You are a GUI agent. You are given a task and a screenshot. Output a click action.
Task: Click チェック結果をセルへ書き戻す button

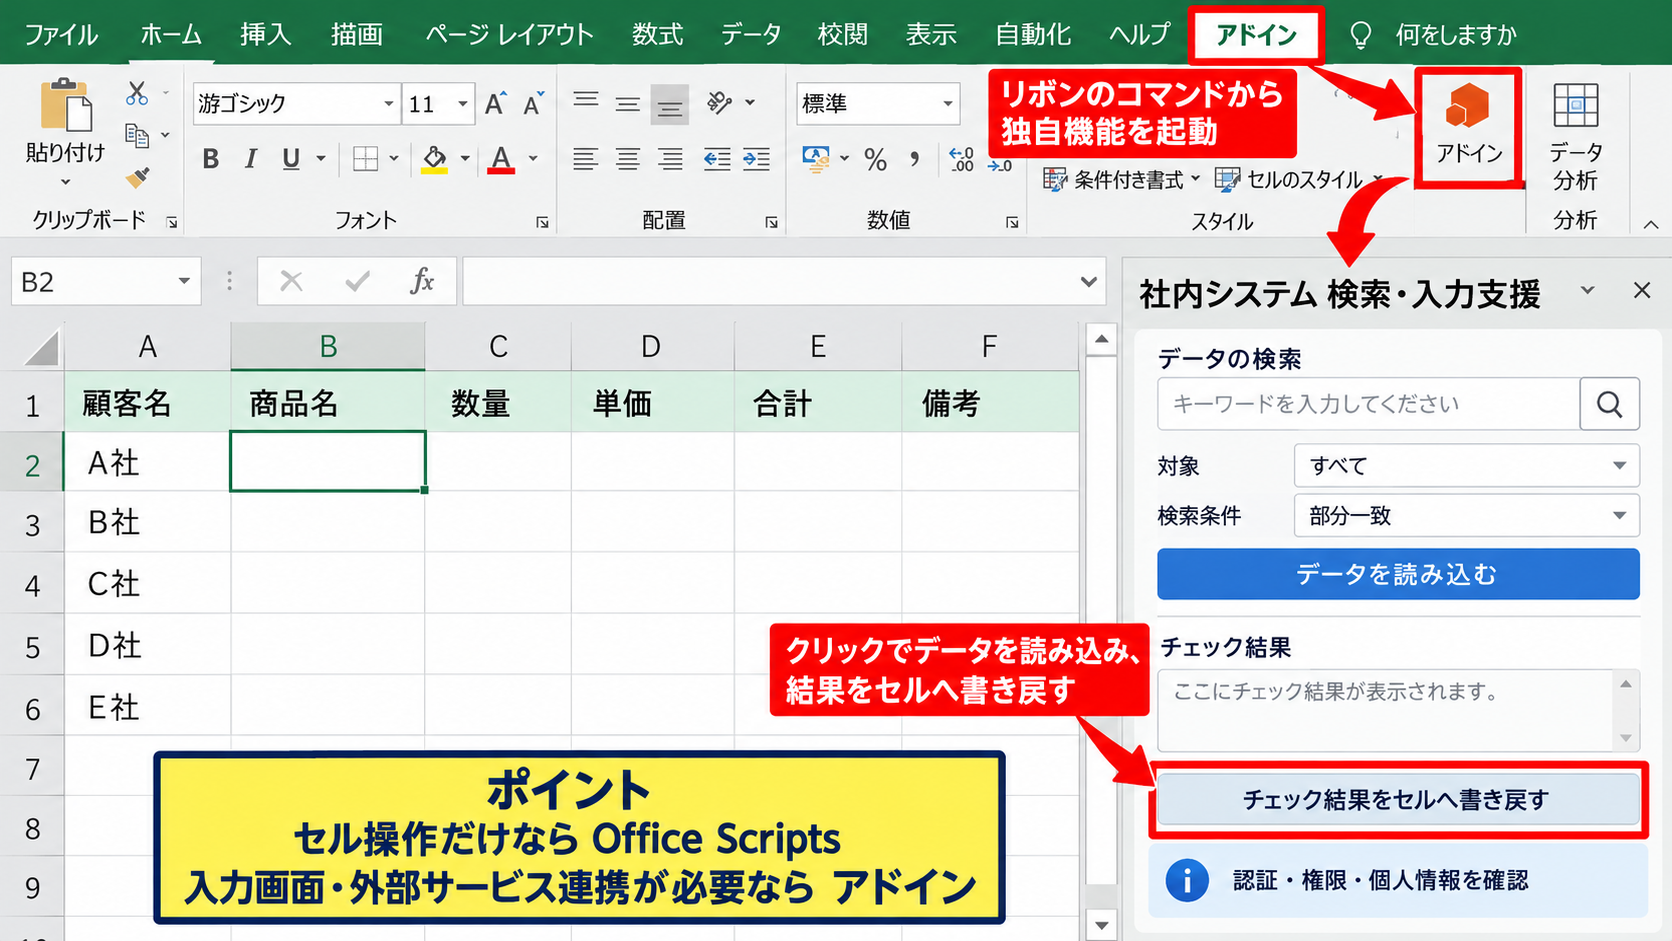coord(1397,800)
